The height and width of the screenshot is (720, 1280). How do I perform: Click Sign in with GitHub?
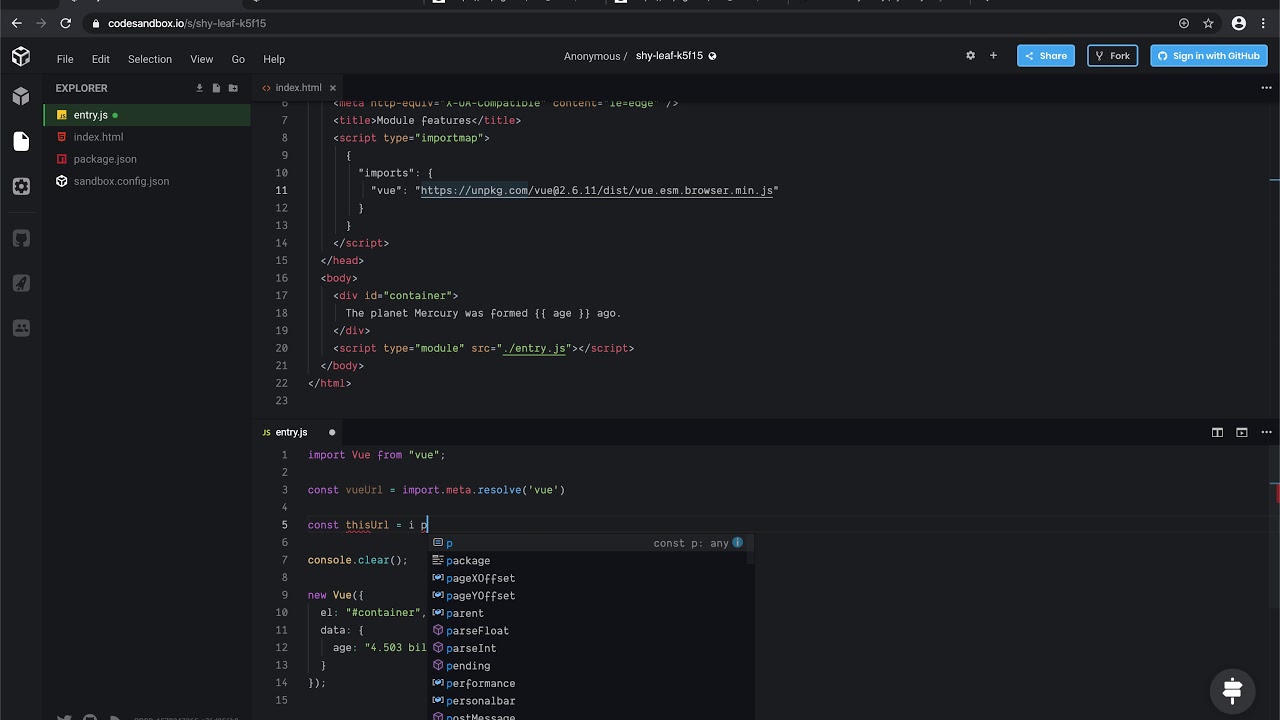(x=1209, y=56)
